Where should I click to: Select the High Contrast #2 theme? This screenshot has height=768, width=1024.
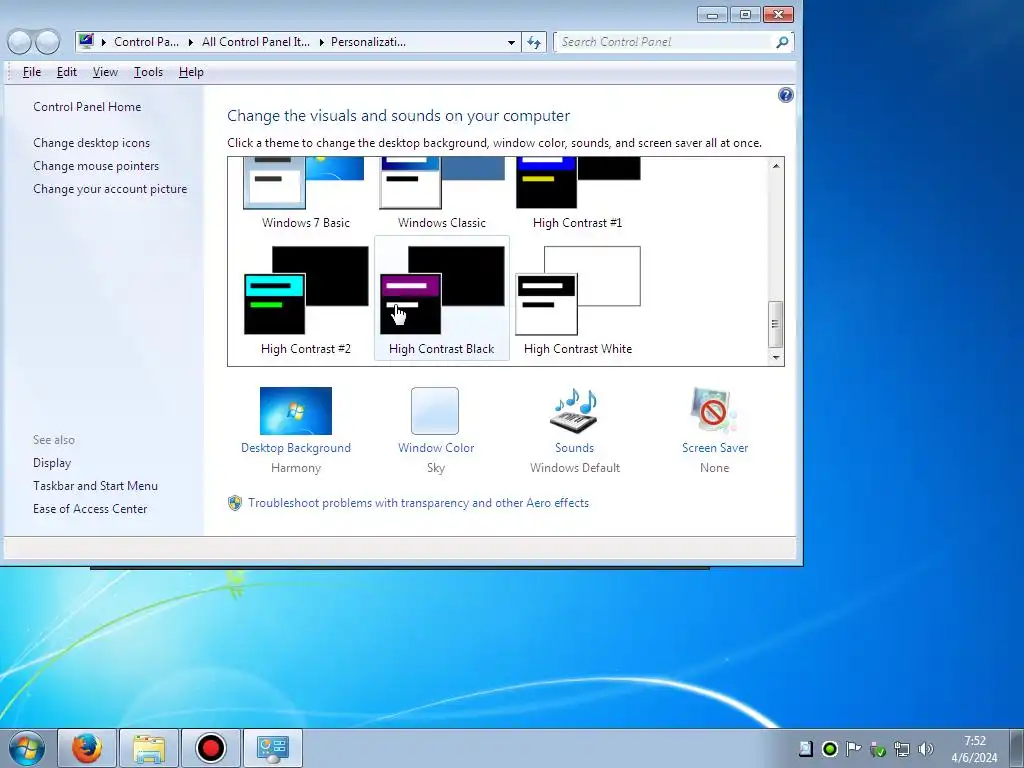[306, 298]
